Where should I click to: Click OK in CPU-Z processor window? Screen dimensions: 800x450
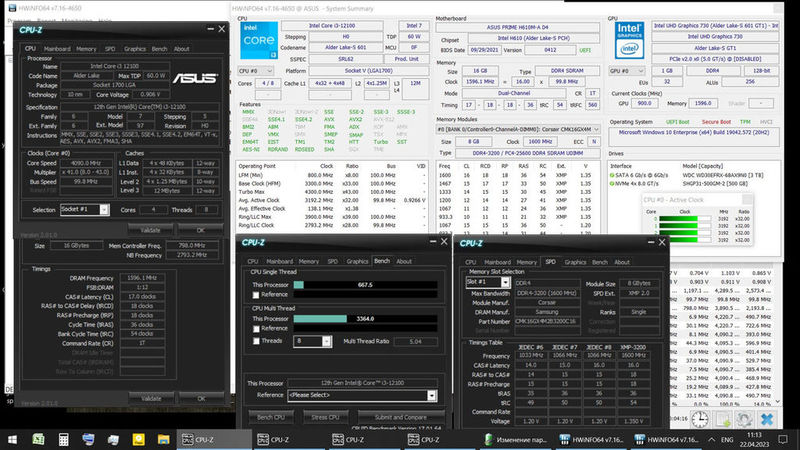(x=201, y=230)
